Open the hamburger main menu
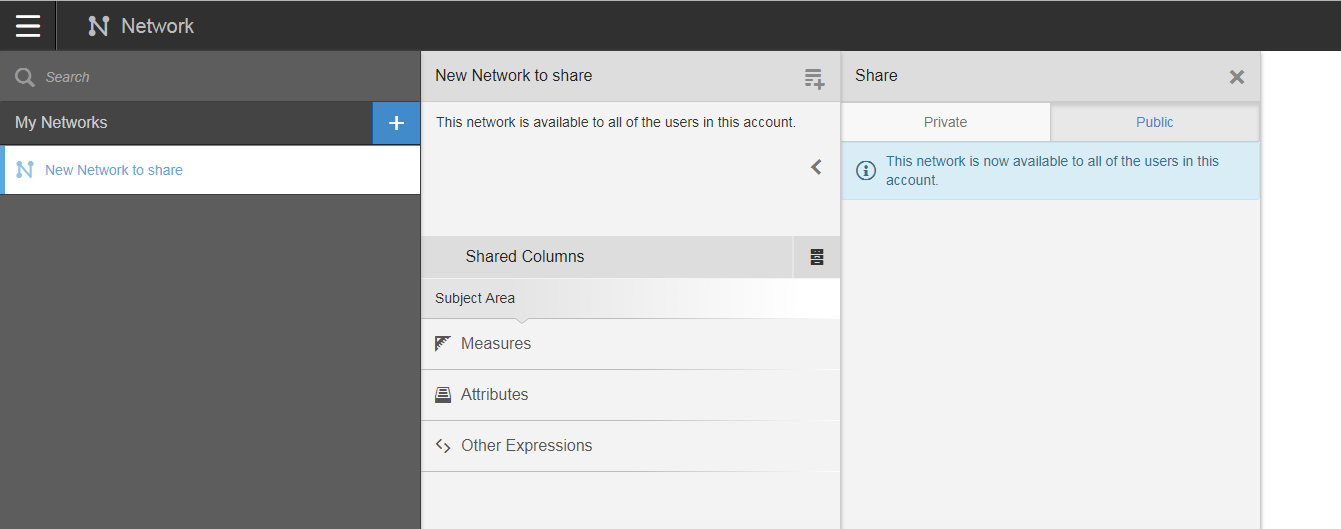The width and height of the screenshot is (1341, 529). tap(28, 26)
